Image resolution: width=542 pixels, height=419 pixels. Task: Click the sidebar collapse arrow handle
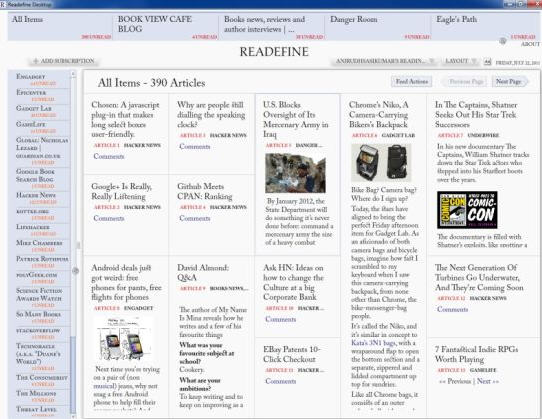[x=75, y=271]
